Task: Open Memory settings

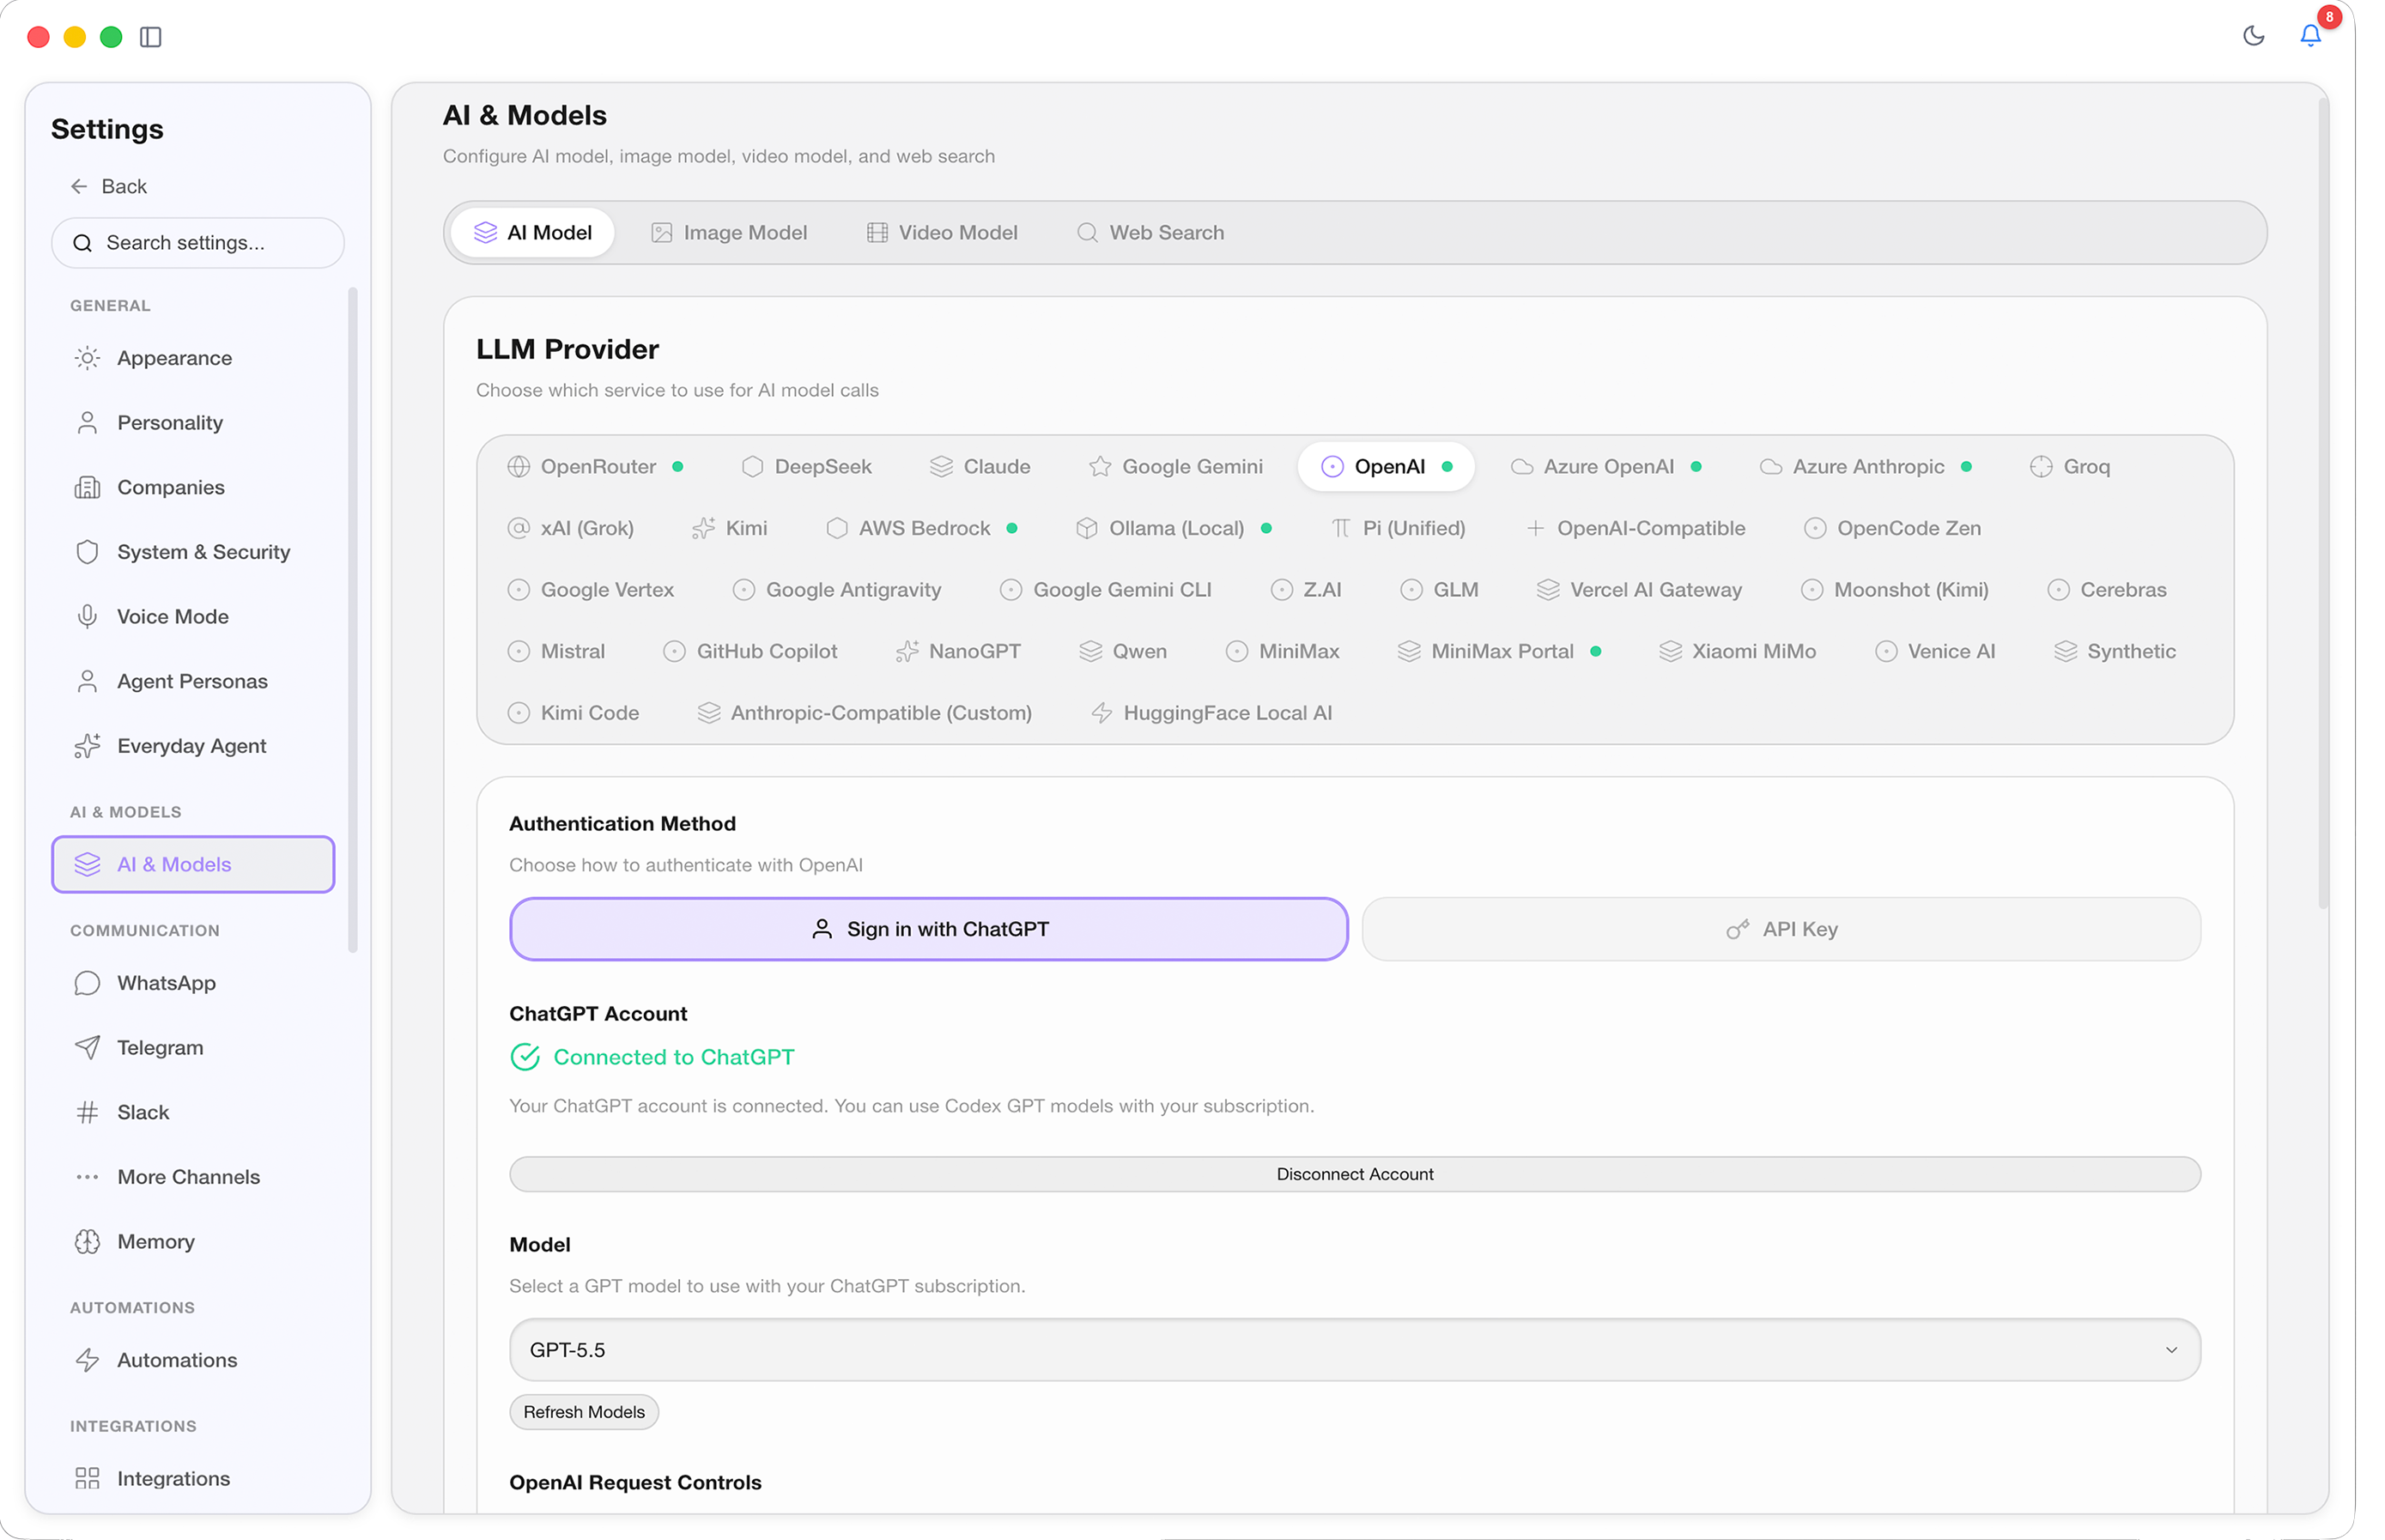Action: [192, 1242]
